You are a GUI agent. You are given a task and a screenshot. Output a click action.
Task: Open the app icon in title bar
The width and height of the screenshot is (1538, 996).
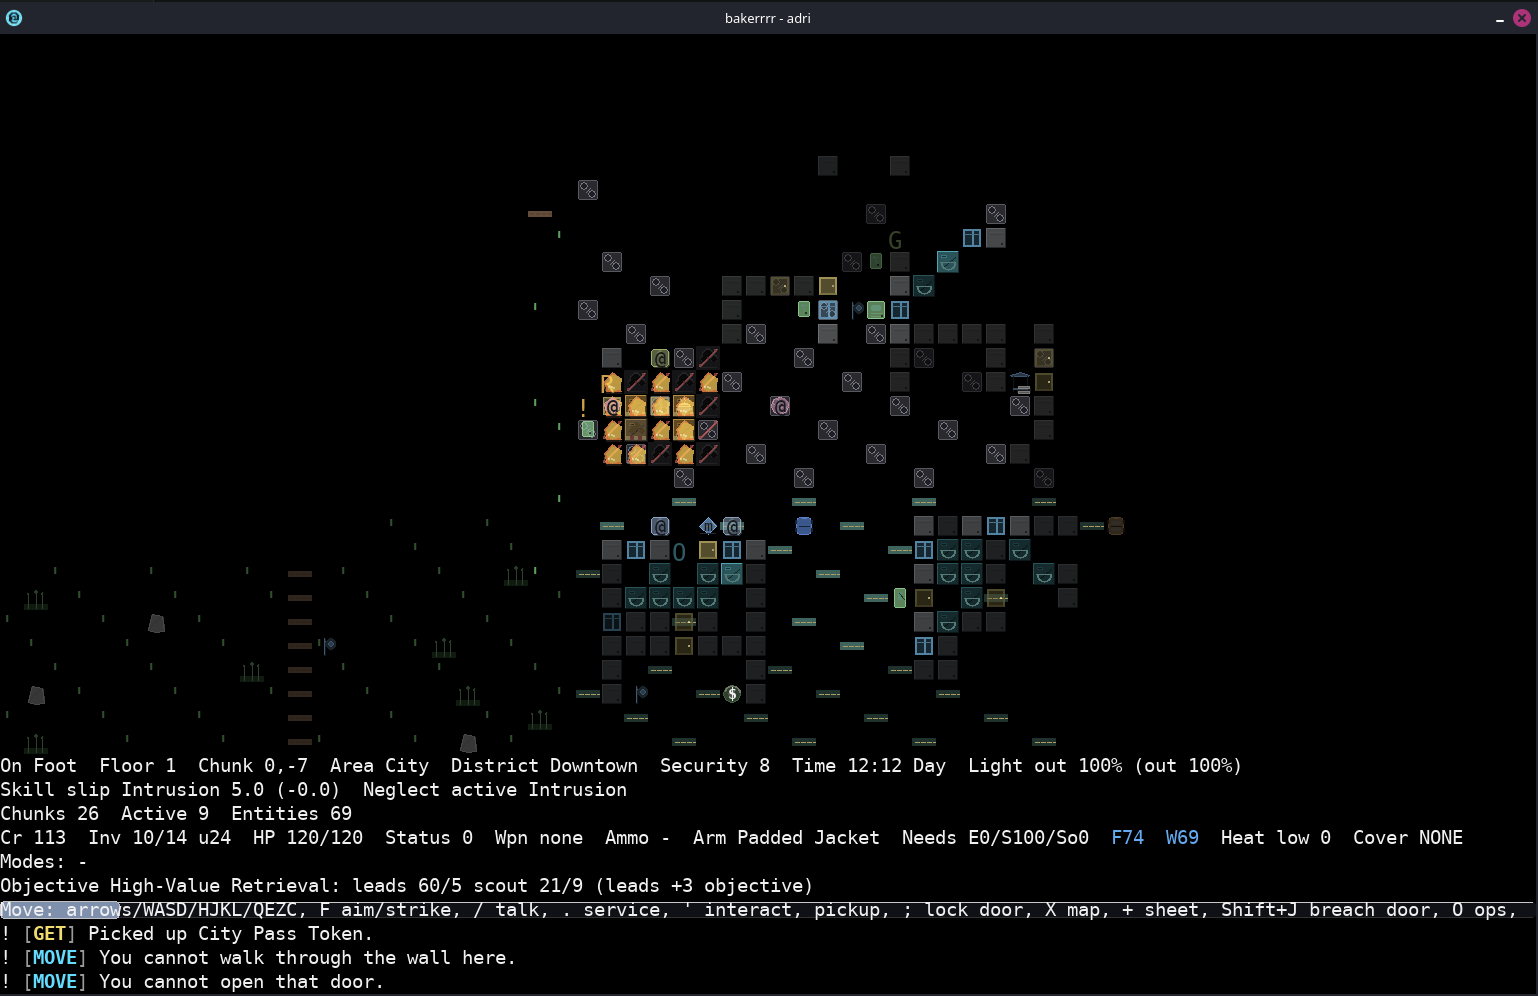[x=14, y=18]
